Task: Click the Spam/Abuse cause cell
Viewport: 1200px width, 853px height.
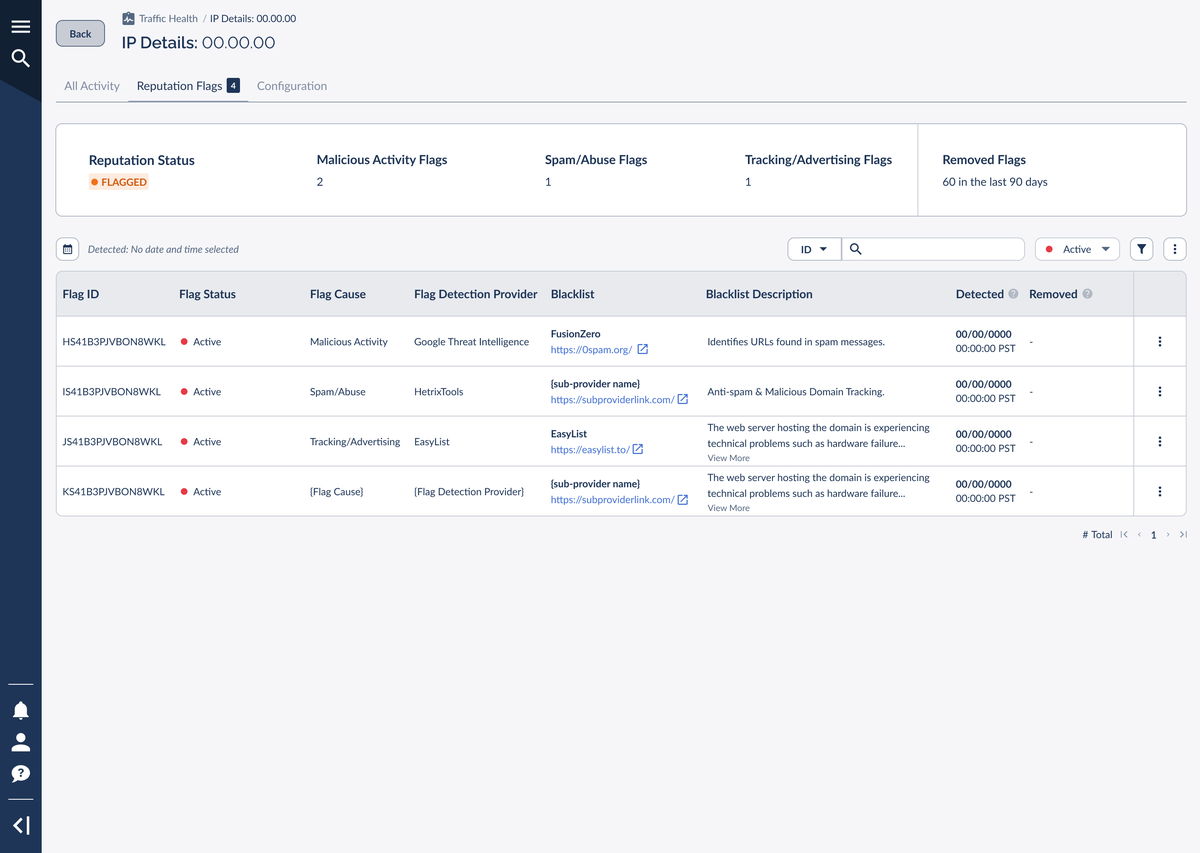Action: 338,392
